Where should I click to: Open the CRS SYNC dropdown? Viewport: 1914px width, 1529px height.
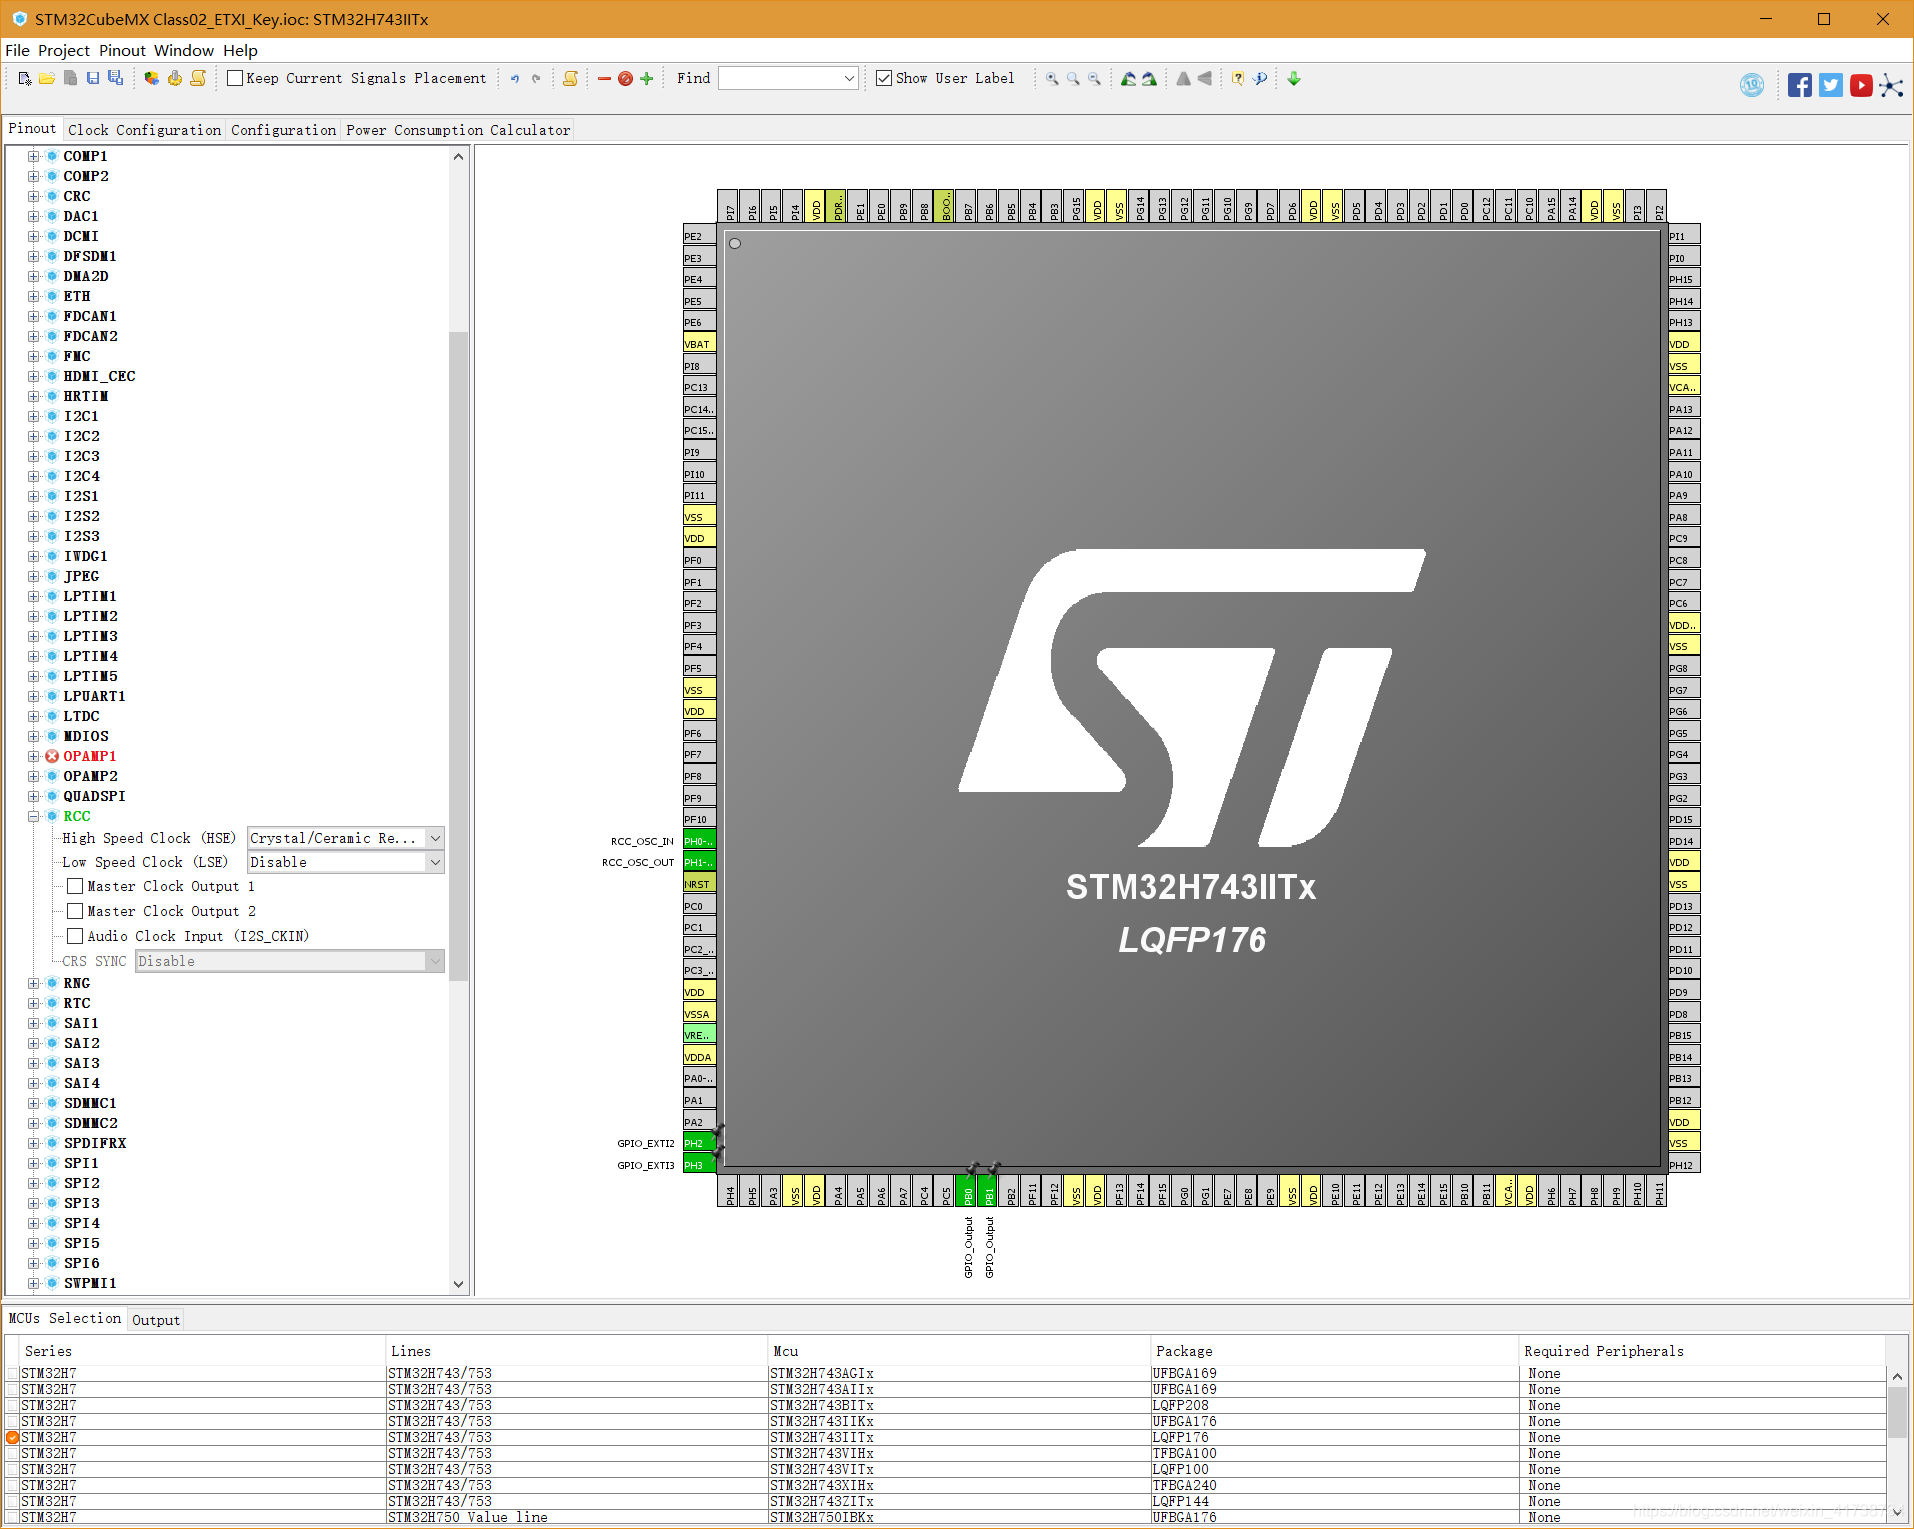(x=434, y=961)
